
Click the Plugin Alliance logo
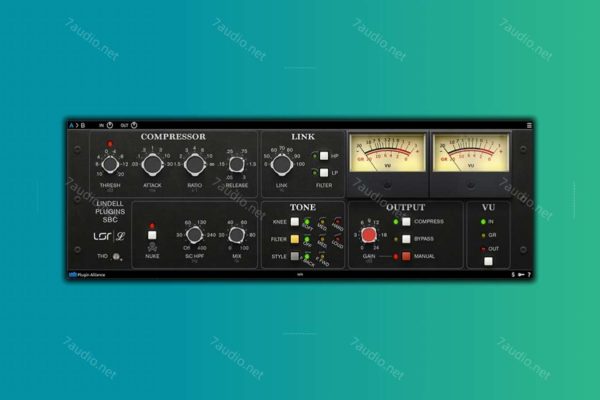point(87,274)
